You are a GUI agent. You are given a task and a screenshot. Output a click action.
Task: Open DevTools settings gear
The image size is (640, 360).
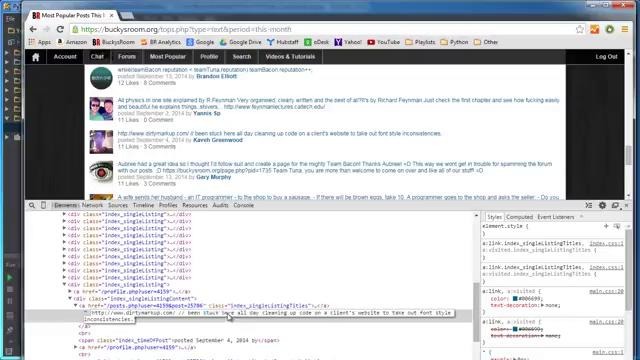[602, 205]
